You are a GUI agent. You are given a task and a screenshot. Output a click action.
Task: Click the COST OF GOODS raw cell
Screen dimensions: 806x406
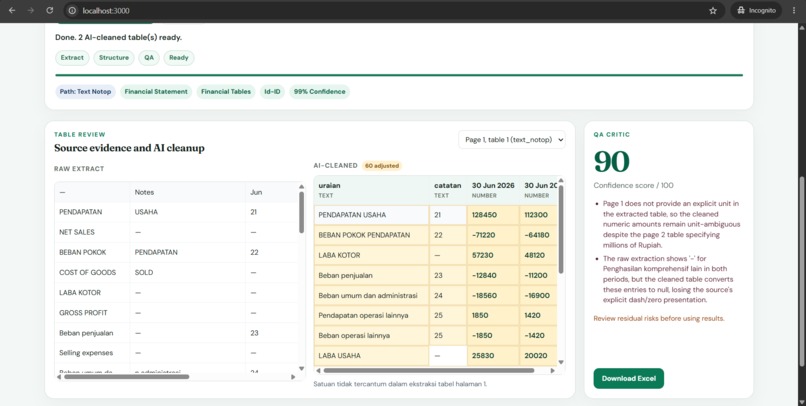coord(92,272)
